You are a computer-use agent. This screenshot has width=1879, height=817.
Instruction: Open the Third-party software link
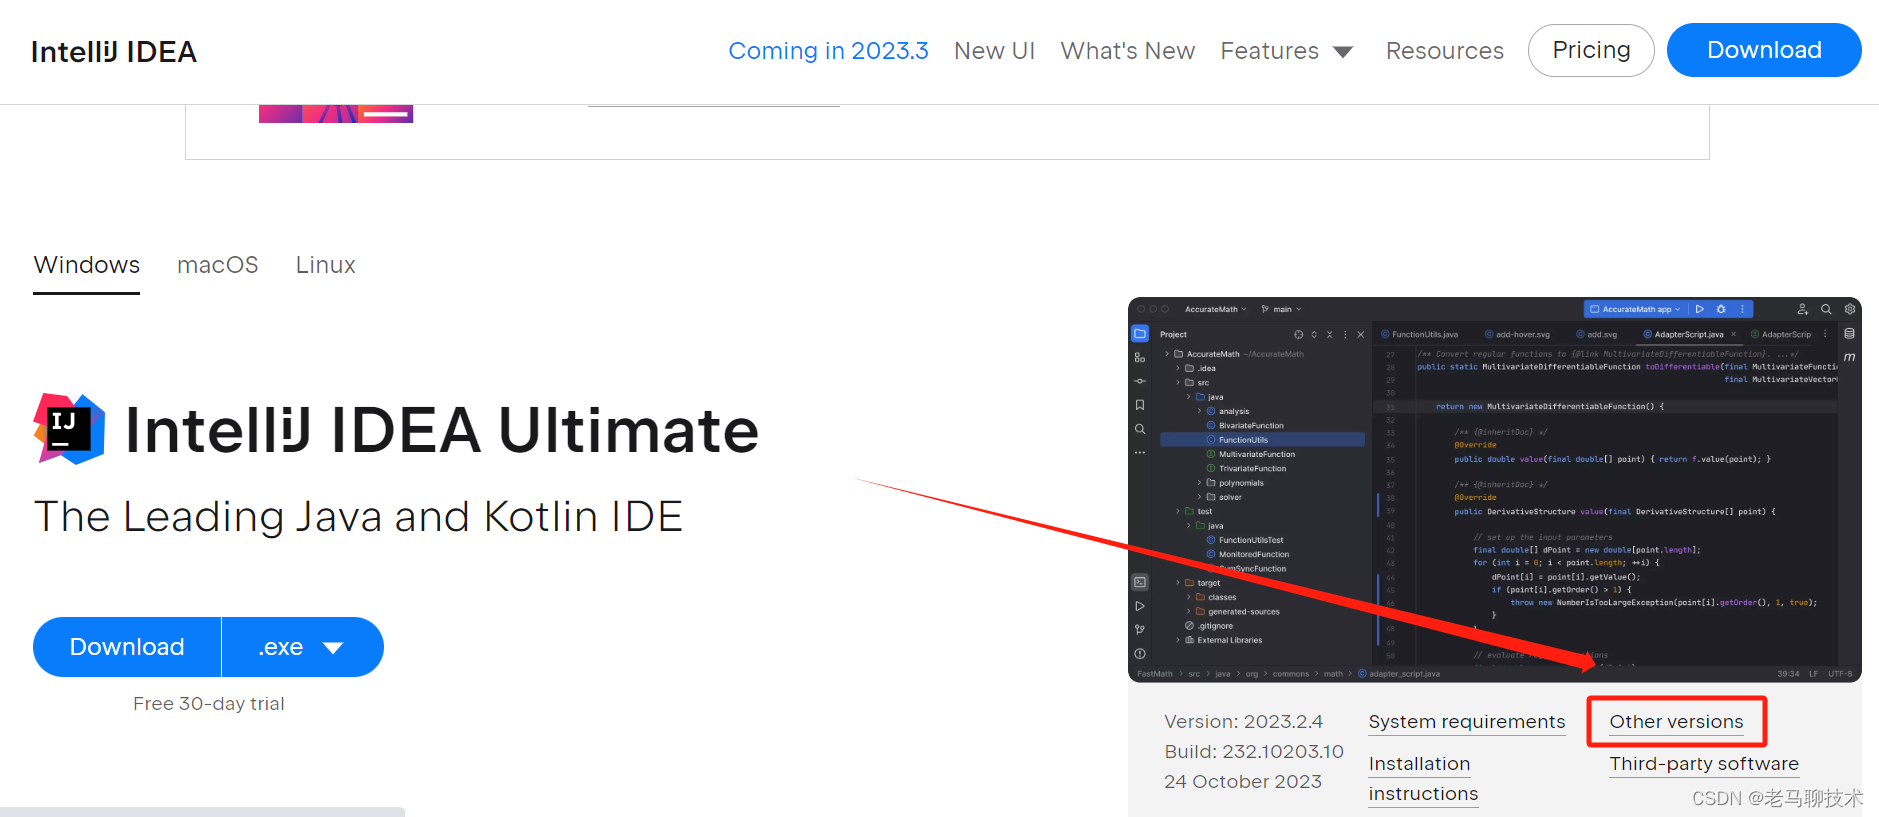[x=1704, y=764]
